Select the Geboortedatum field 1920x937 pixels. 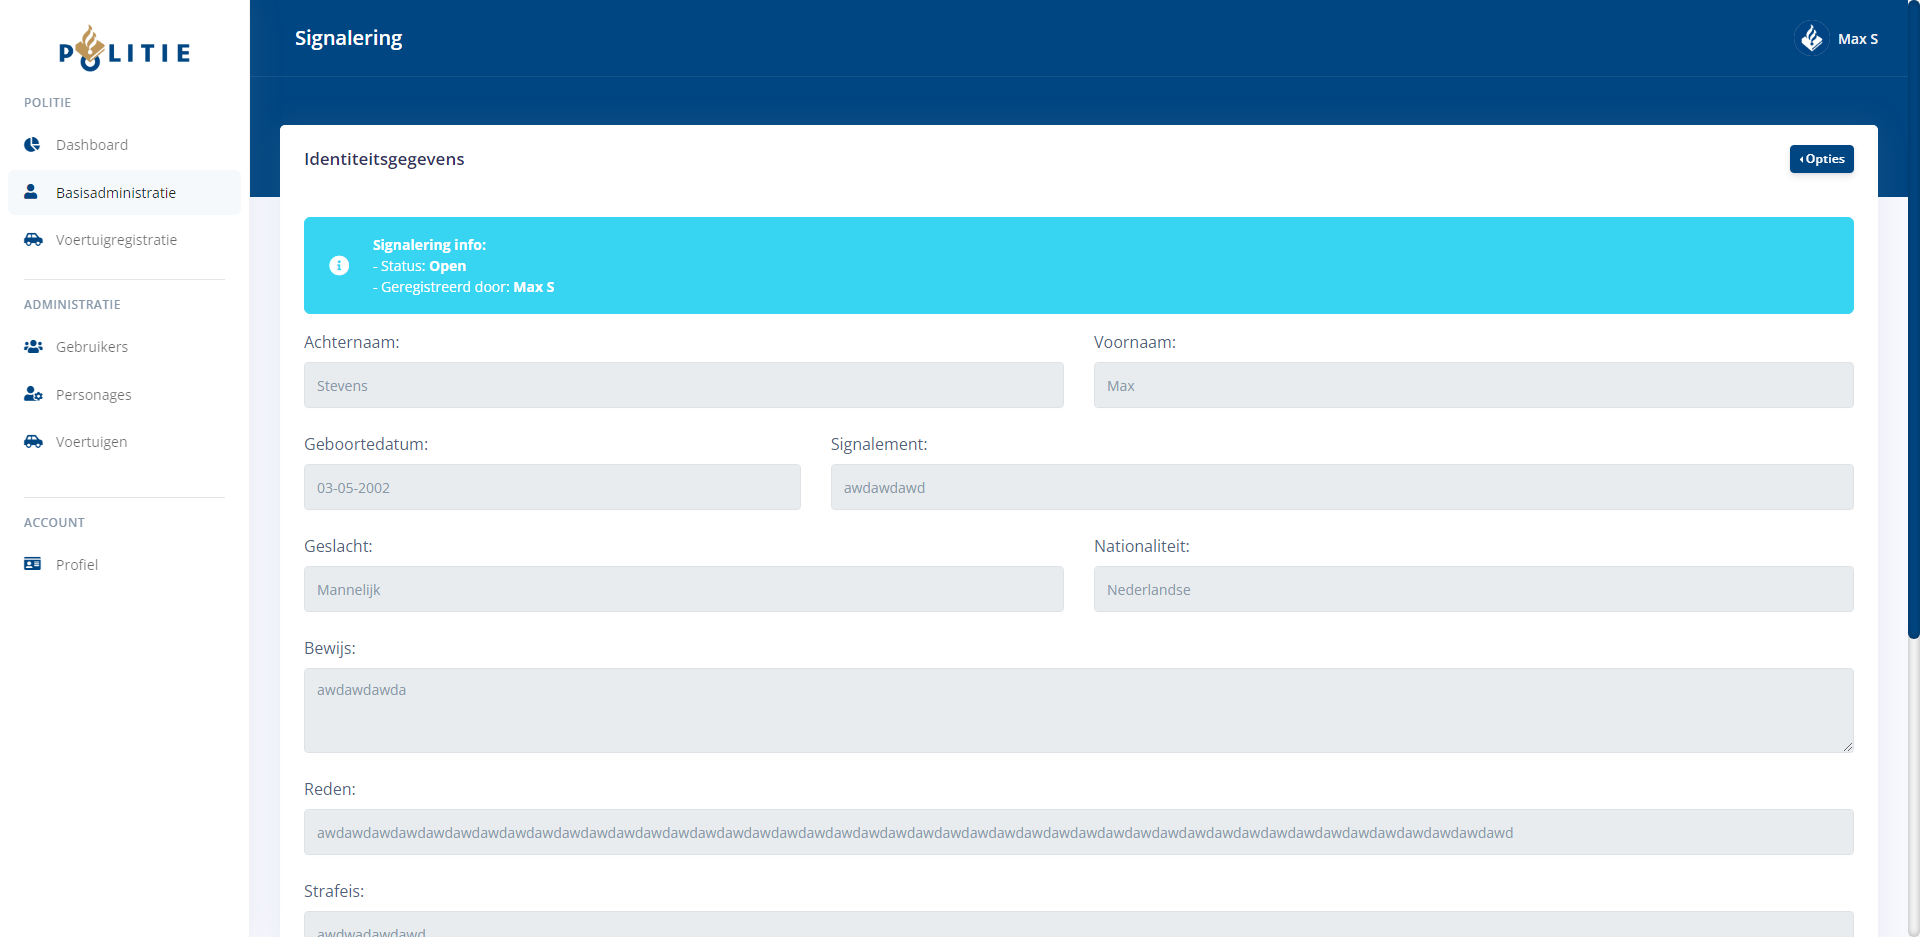coord(552,488)
